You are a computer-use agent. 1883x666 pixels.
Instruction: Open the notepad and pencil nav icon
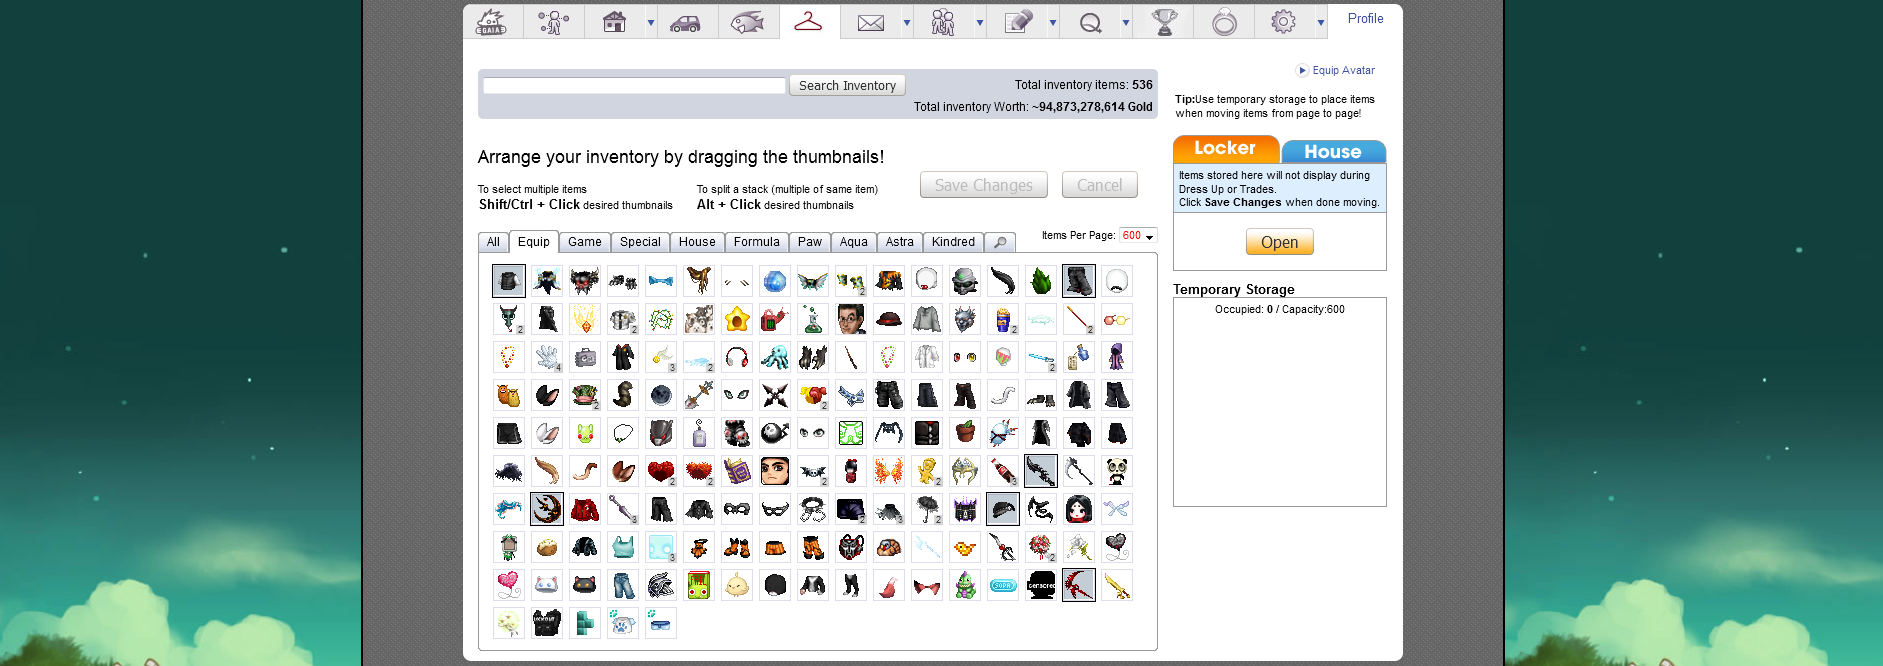pos(1017,22)
